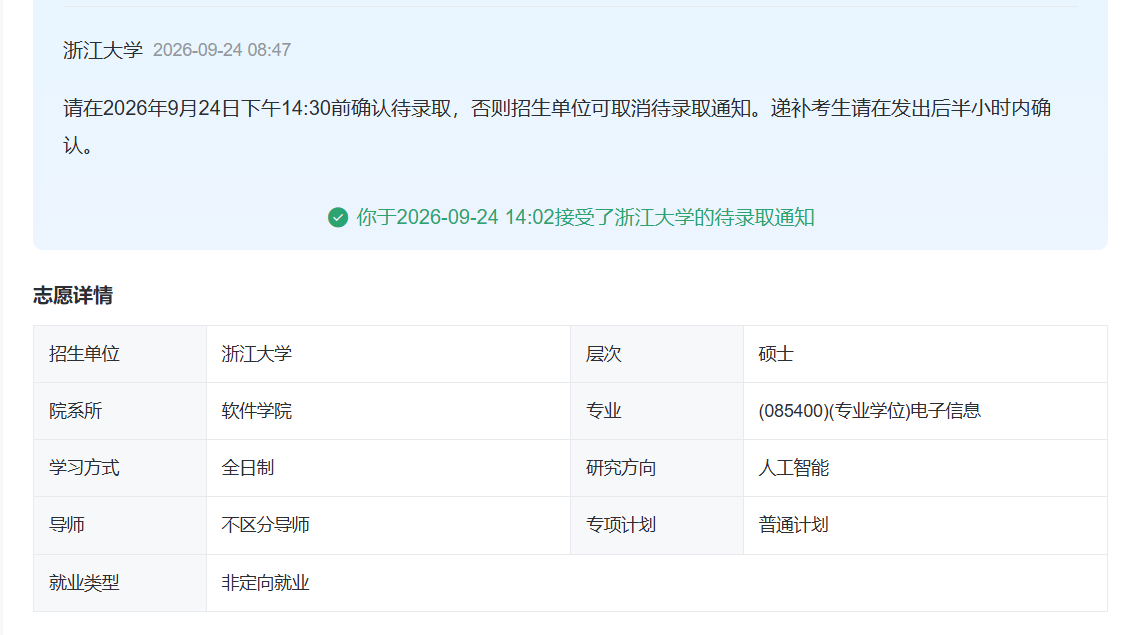Screen dimensions: 1137x635
Task: Click the 研究方向 label cell
Action: (657, 468)
